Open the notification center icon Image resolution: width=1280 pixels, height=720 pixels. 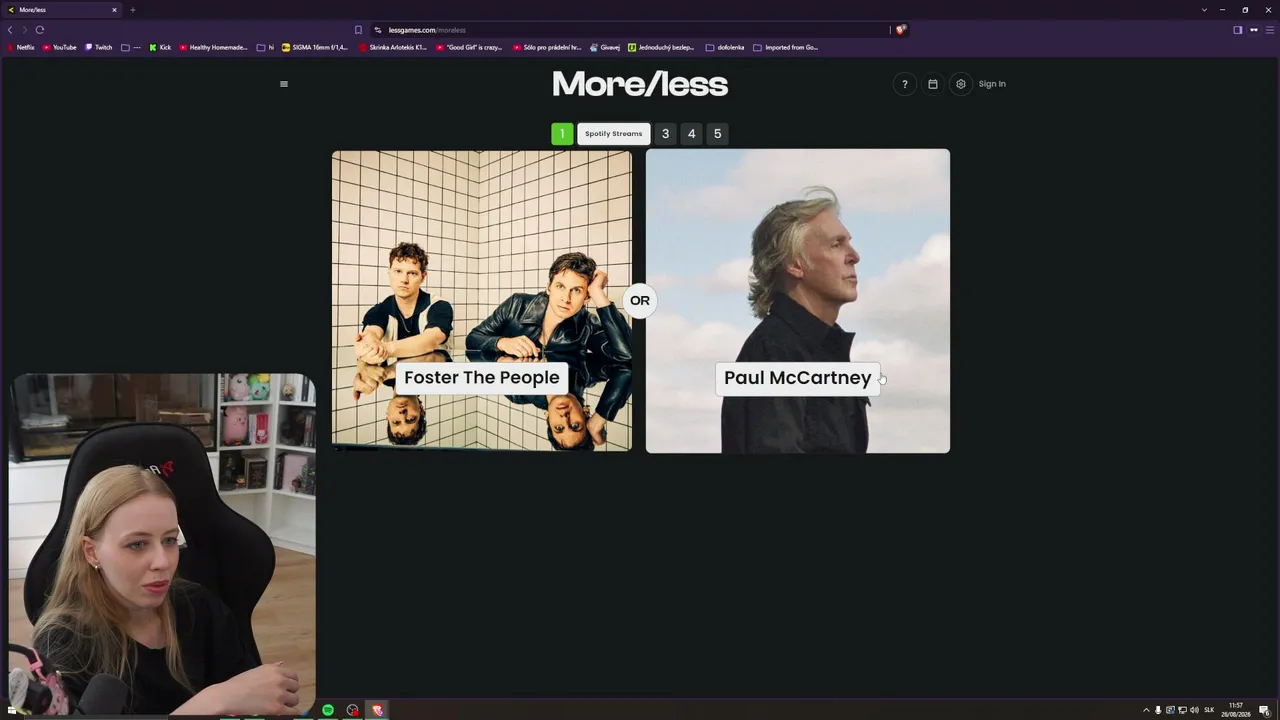pyautogui.click(x=1264, y=710)
